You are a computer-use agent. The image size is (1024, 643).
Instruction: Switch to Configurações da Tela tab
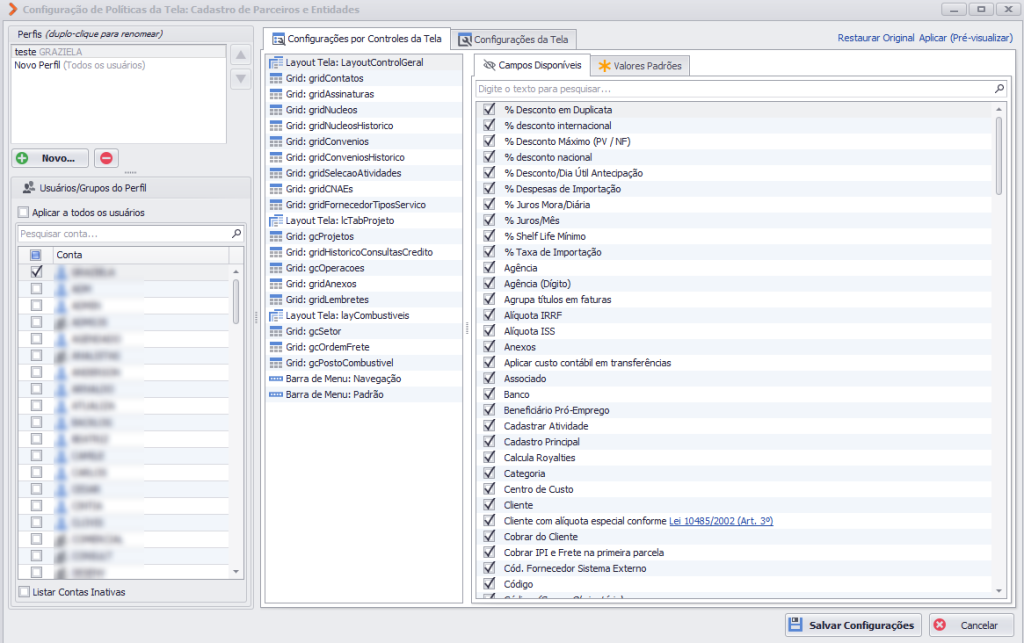tap(513, 39)
